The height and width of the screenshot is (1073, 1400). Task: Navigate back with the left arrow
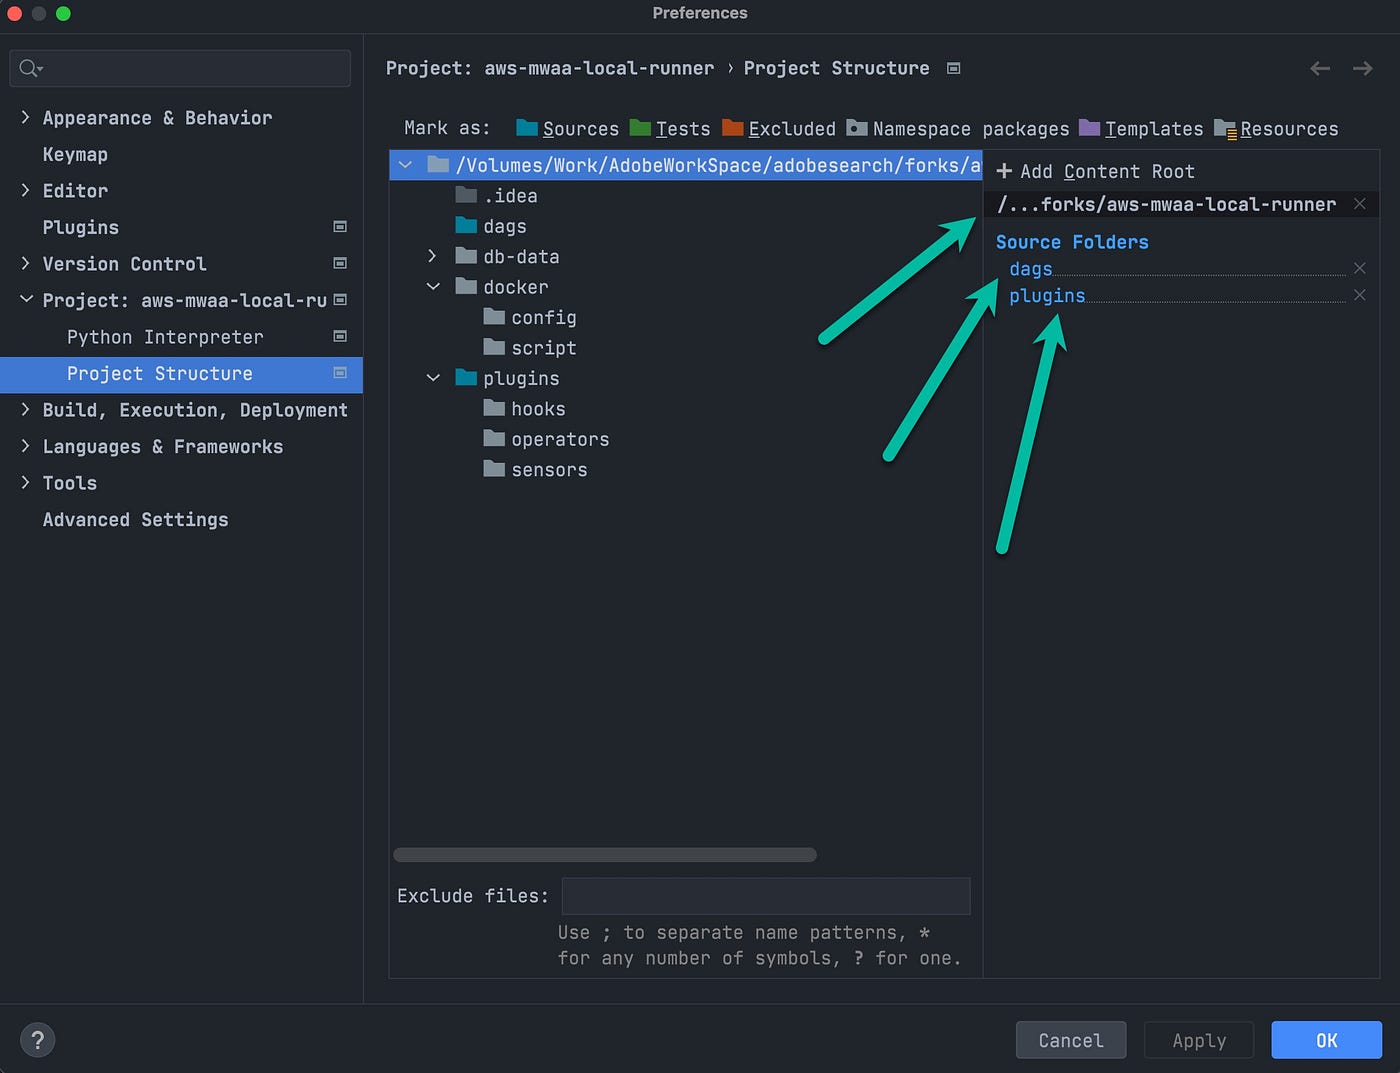click(1320, 68)
